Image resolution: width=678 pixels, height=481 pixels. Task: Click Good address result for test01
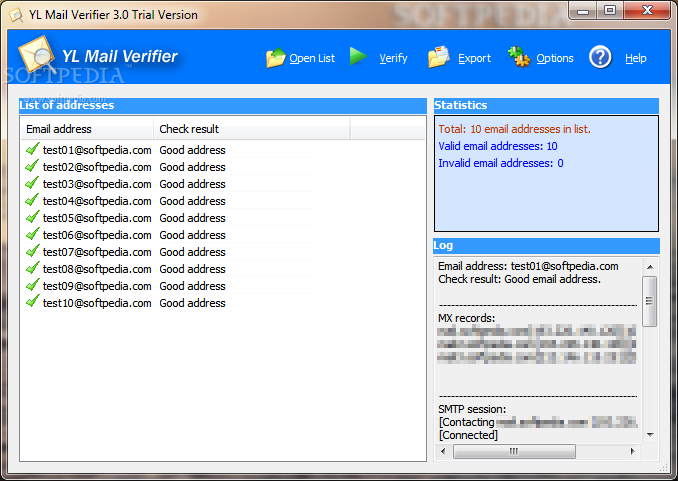(192, 150)
